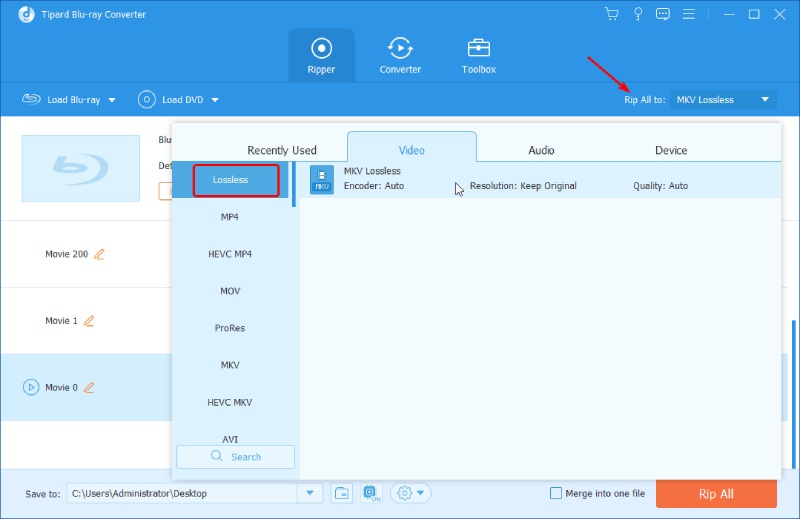Enable Merge into one file
The image size is (800, 519).
click(x=556, y=493)
